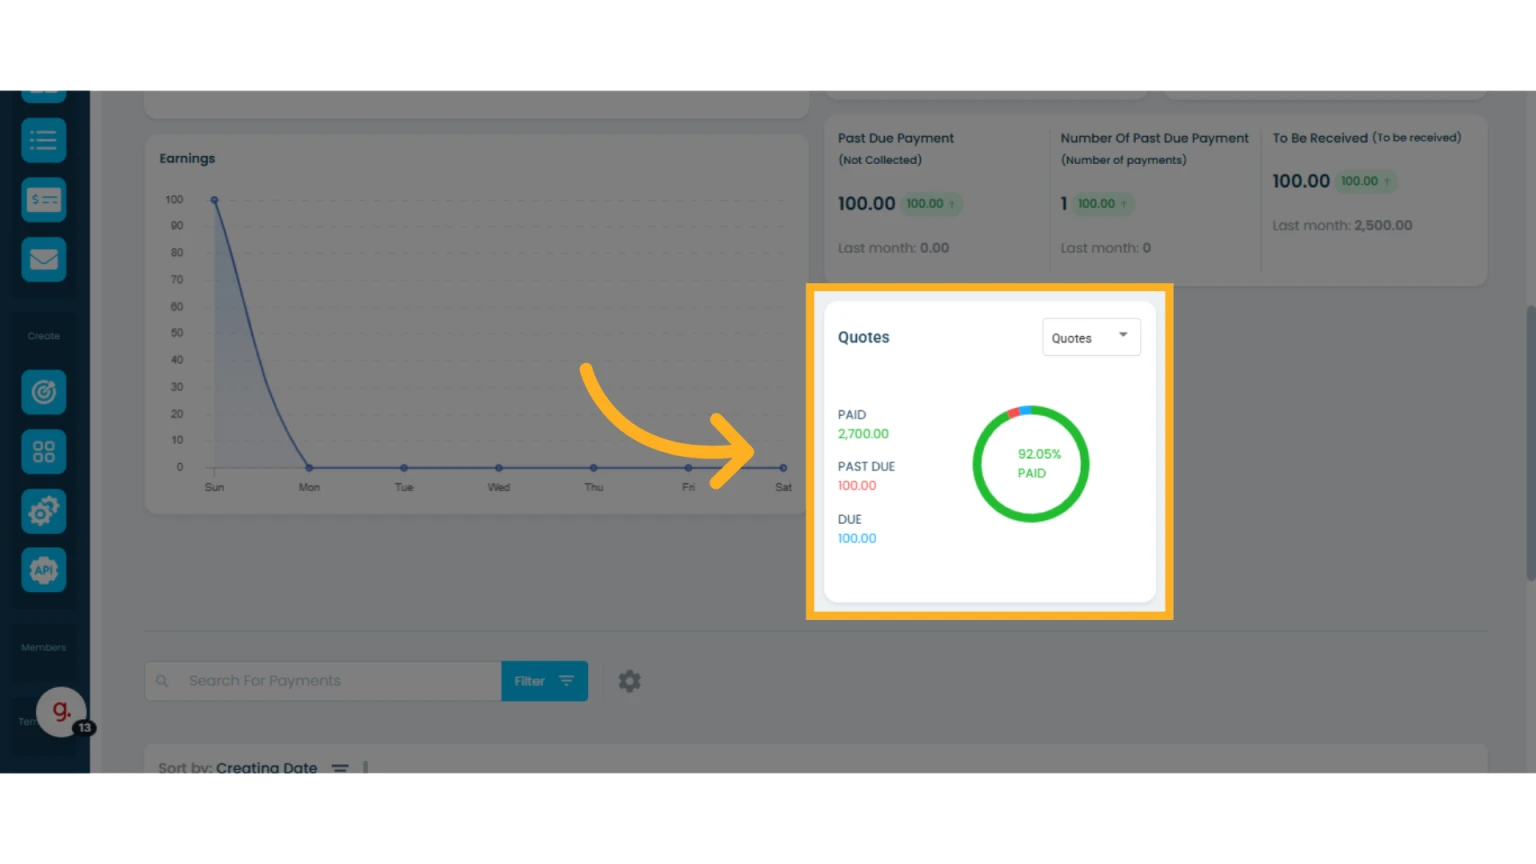
Task: Click the 92.05% PAID donut chart
Action: (x=1031, y=463)
